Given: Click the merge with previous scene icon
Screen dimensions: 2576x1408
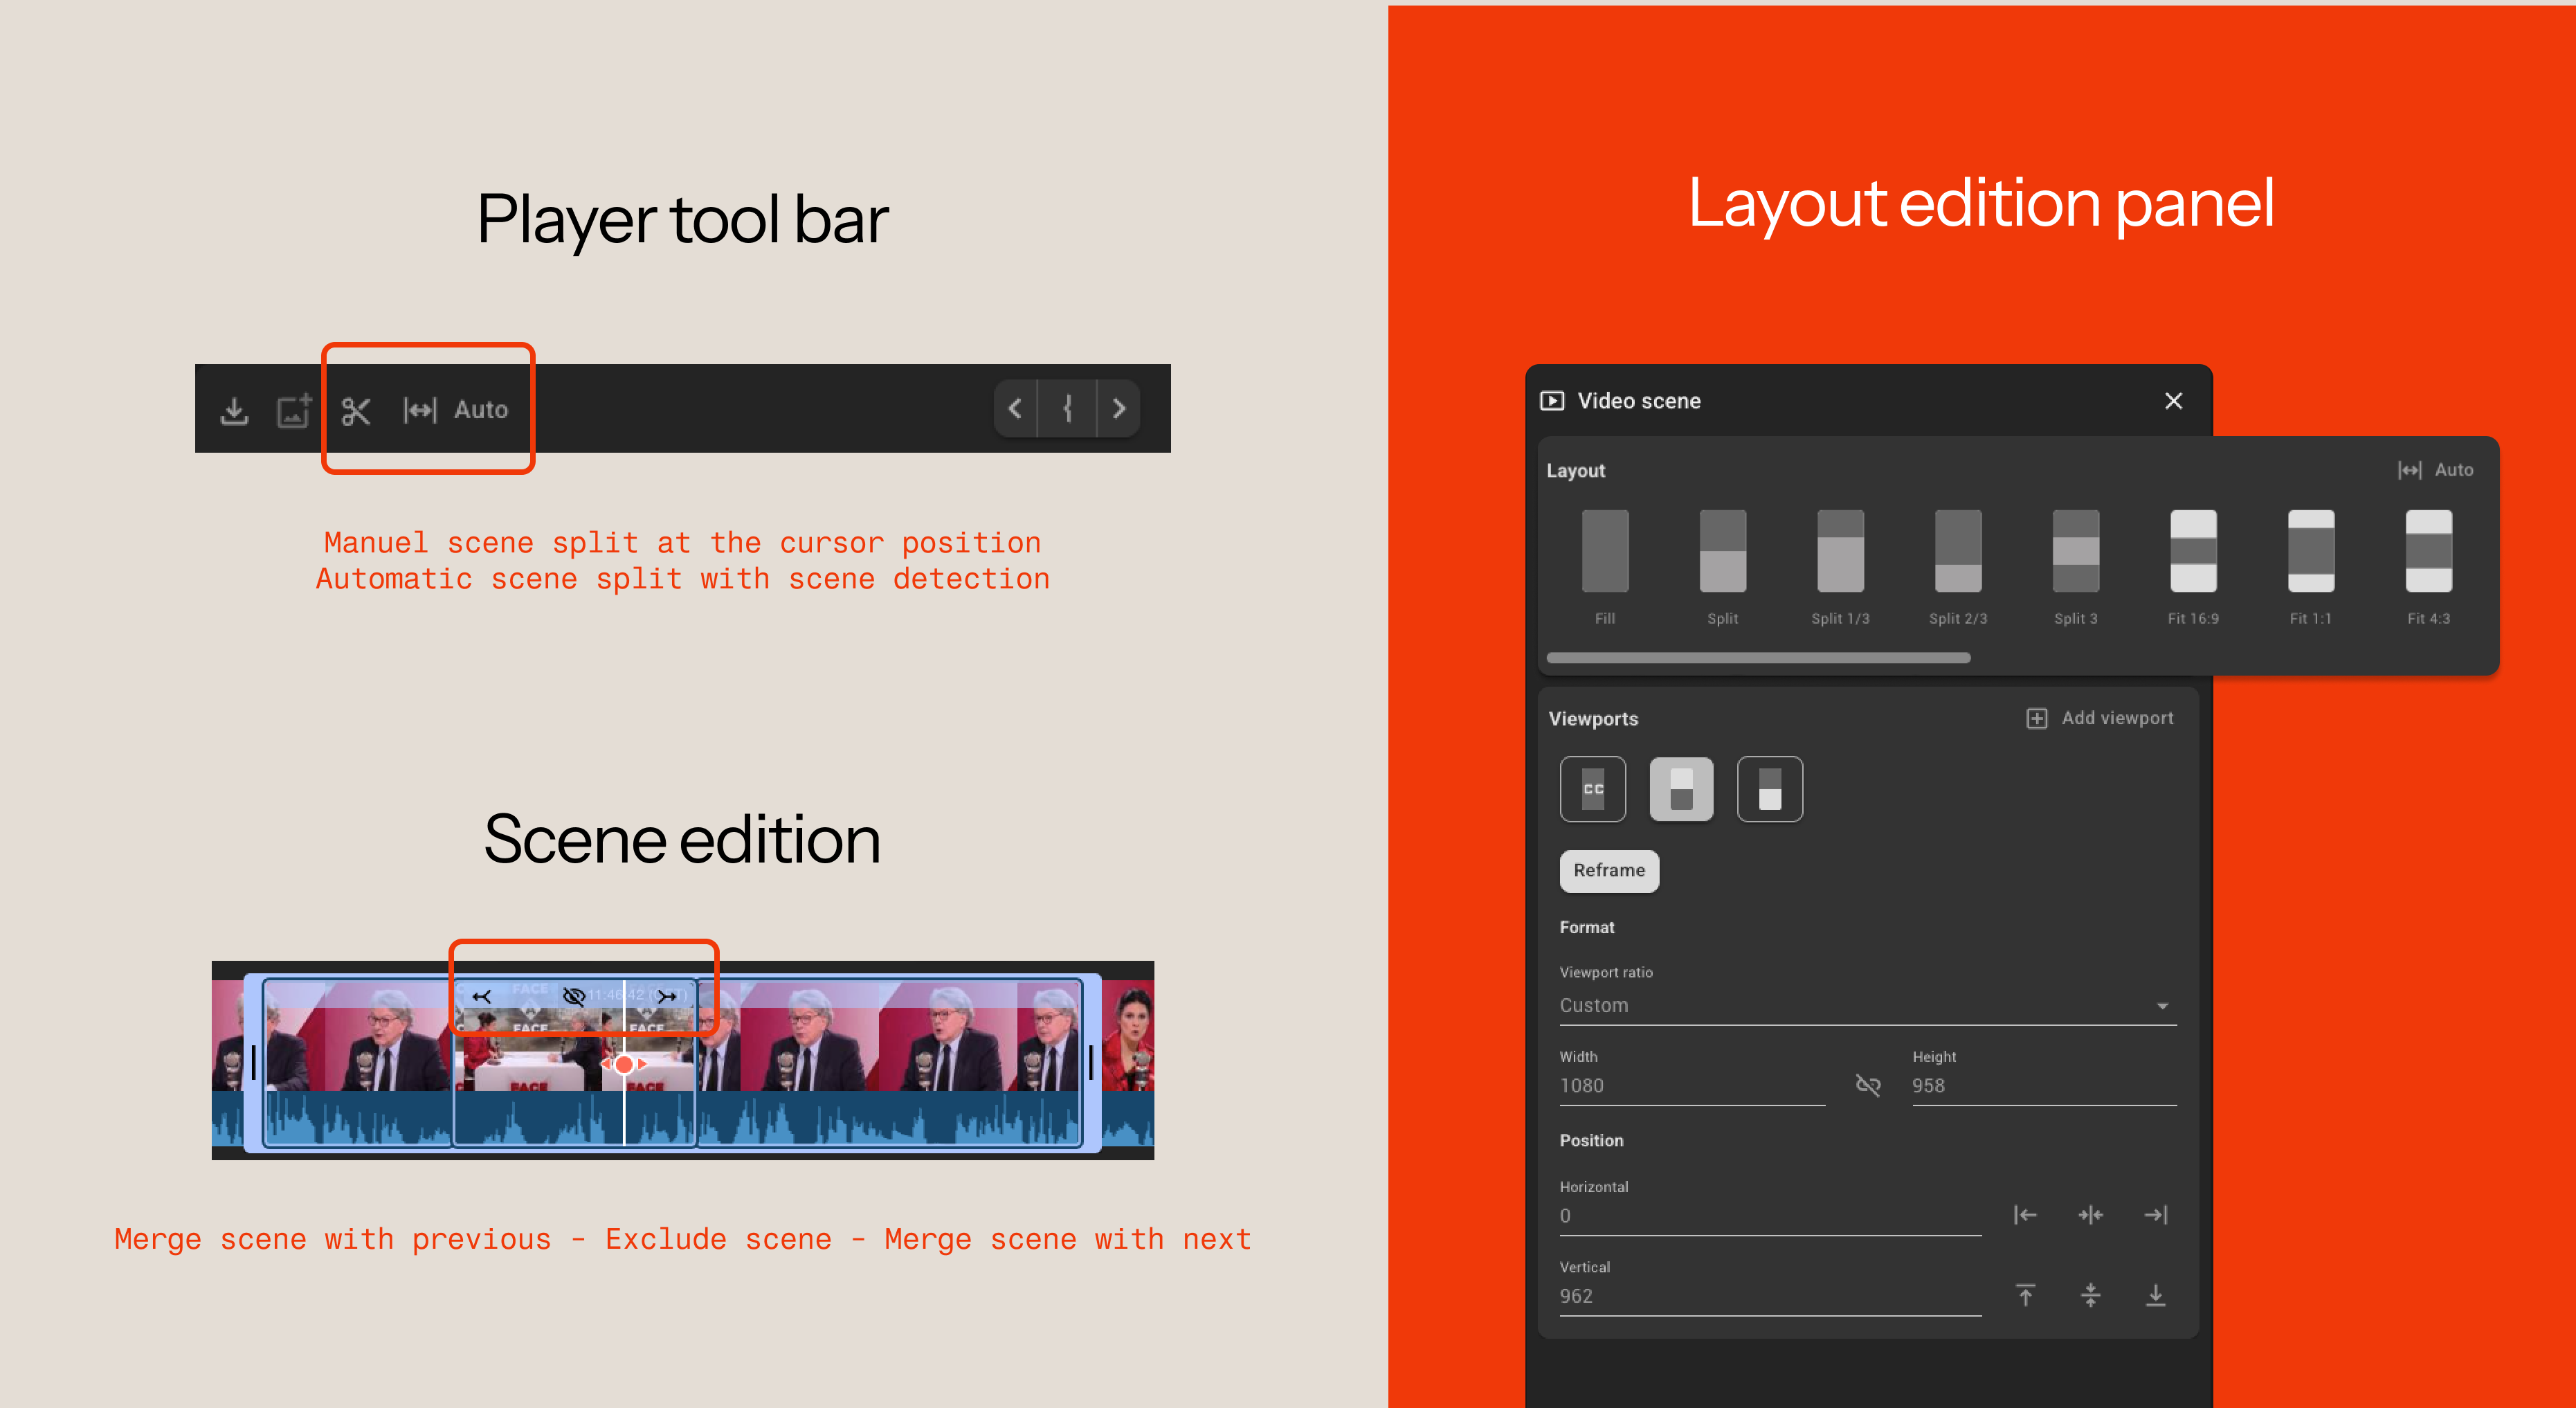Looking at the screenshot, I should [482, 996].
